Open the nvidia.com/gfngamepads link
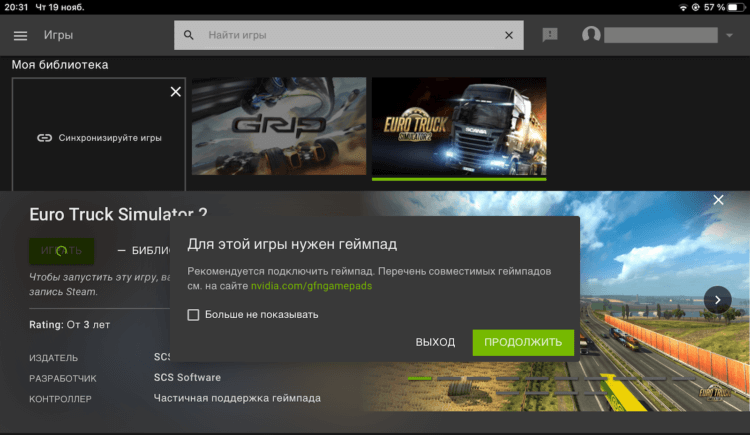The height and width of the screenshot is (435, 750). (311, 286)
